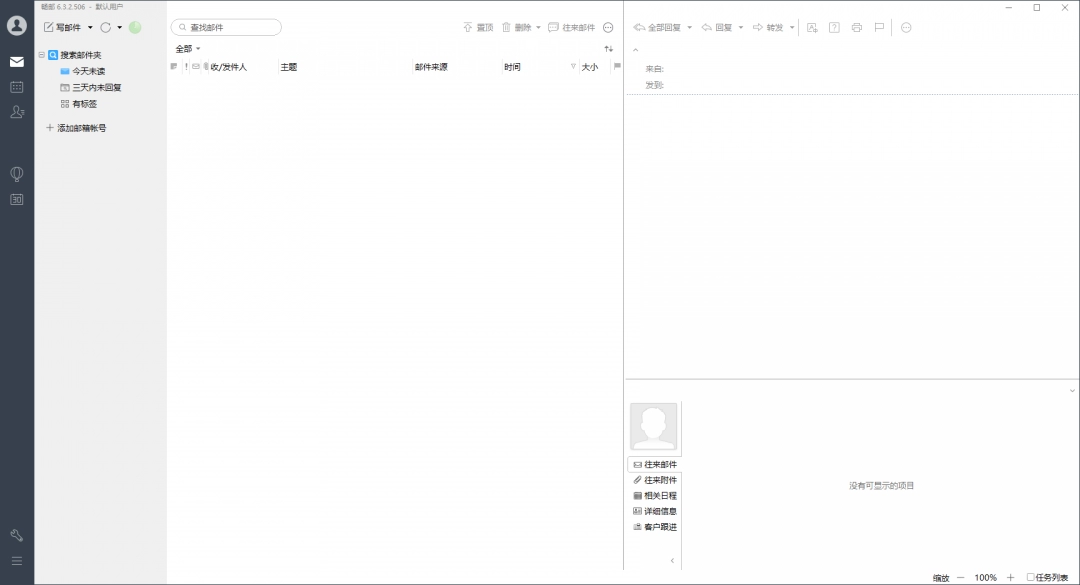This screenshot has height=585, width=1080.
Task: Sort by the 时间 column header
Action: pos(512,67)
